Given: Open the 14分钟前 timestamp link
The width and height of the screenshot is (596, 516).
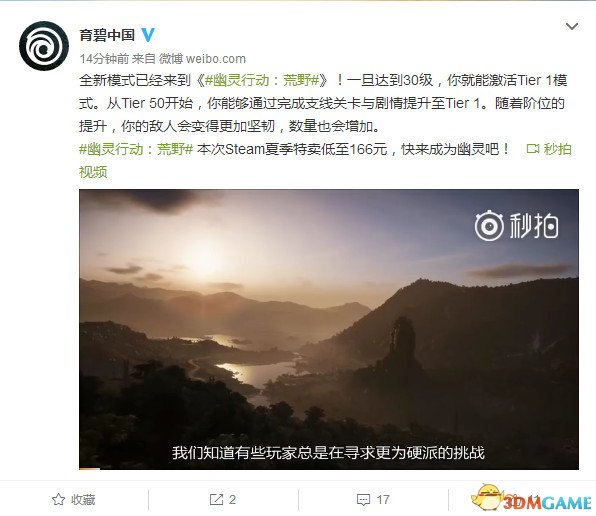Looking at the screenshot, I should click(104, 59).
